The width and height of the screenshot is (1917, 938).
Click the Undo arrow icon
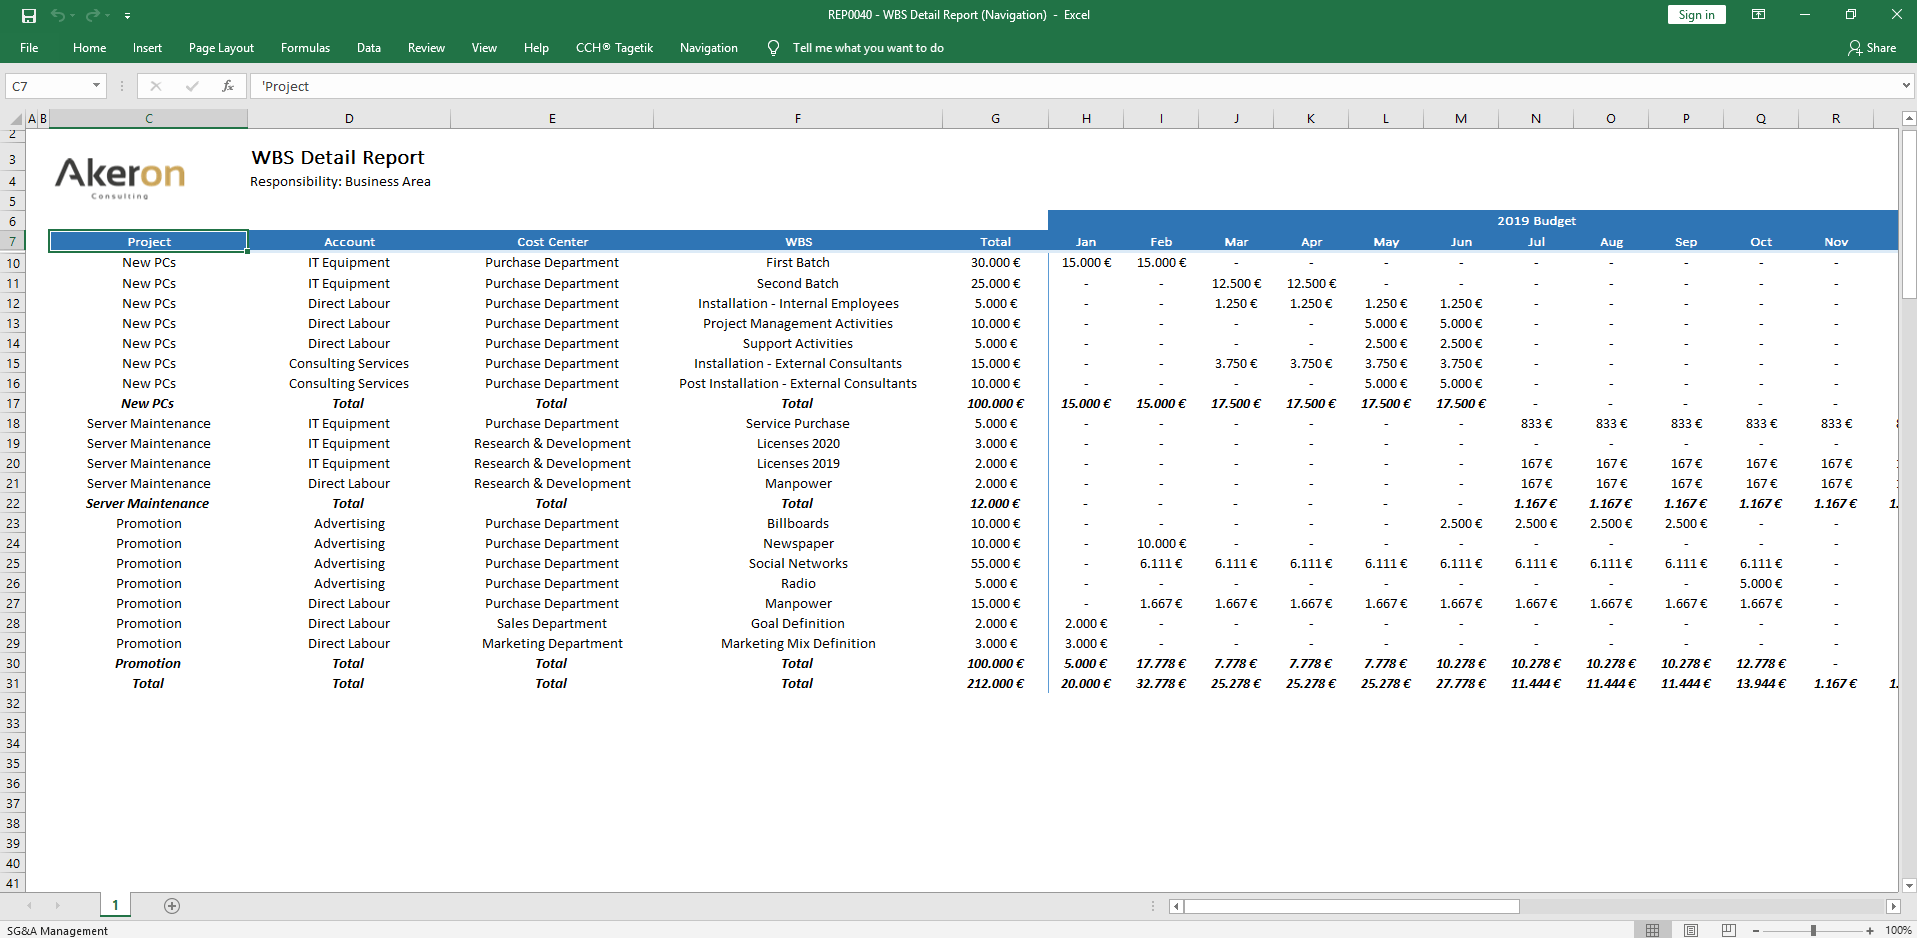pos(57,15)
